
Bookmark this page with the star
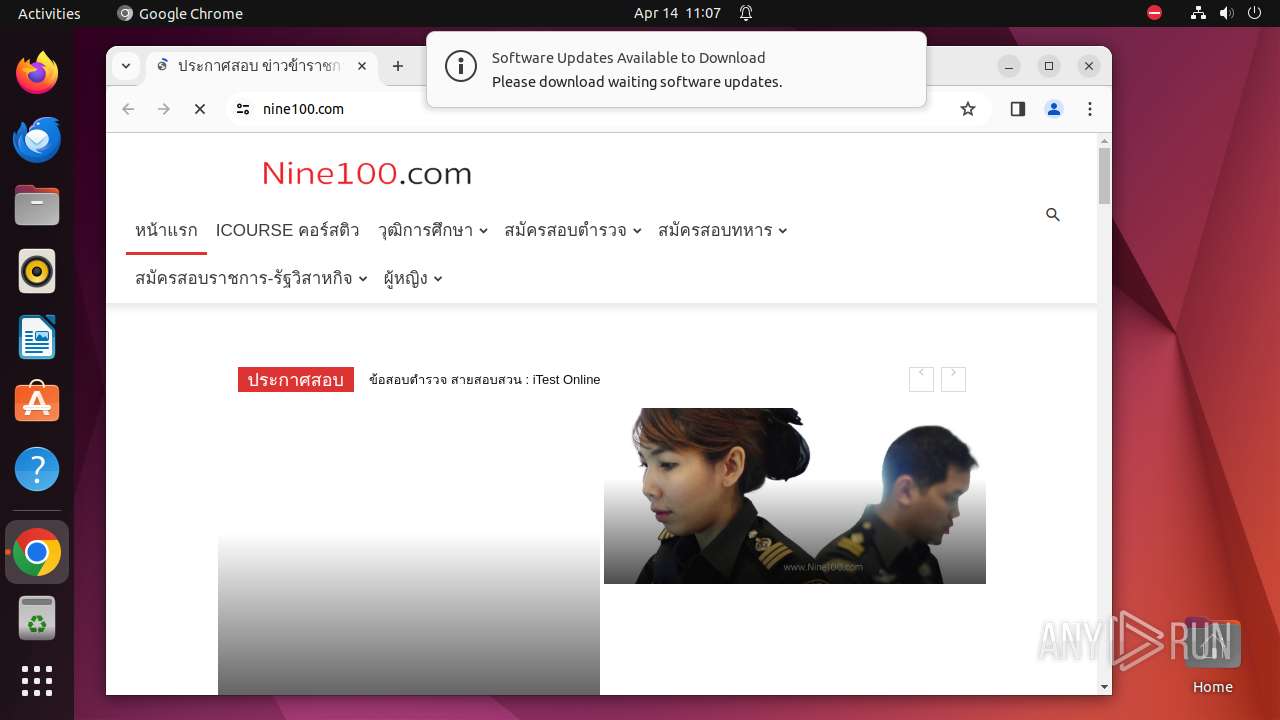coord(967,109)
